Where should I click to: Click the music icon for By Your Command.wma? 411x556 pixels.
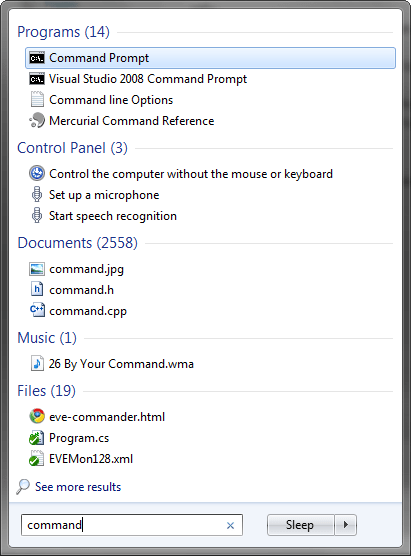[x=37, y=363]
